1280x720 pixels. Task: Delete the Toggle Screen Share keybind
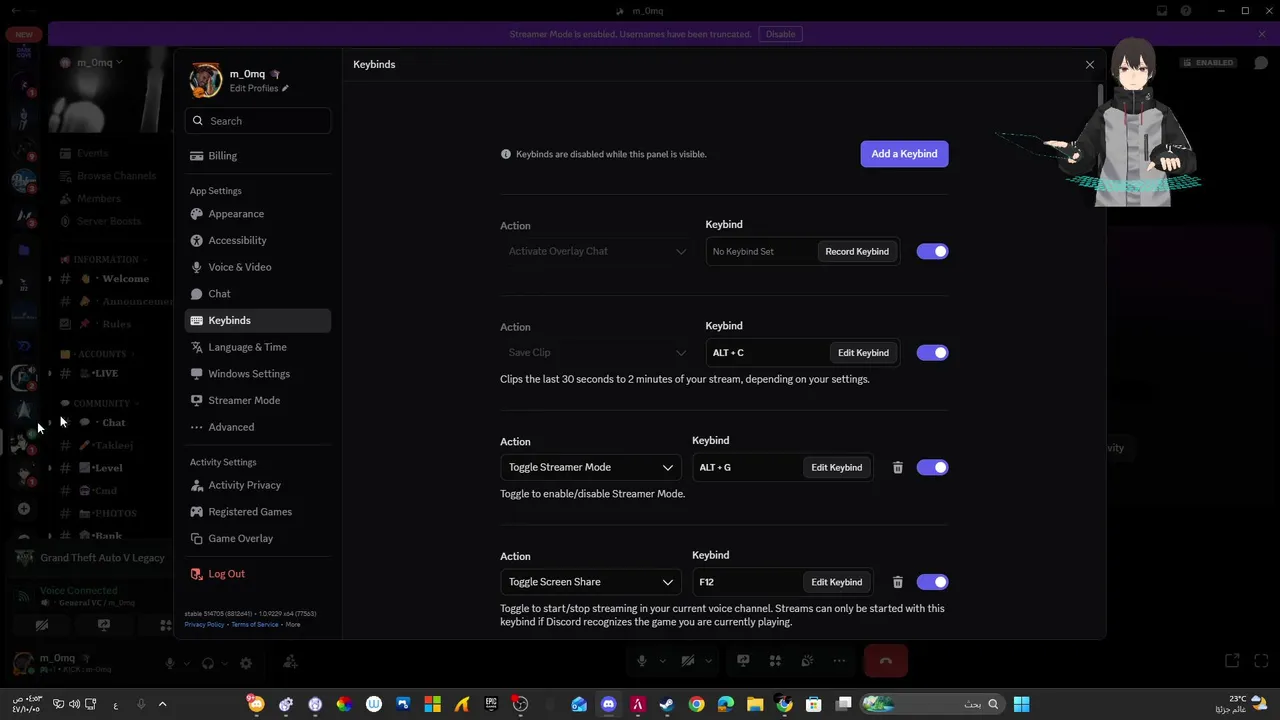(897, 582)
